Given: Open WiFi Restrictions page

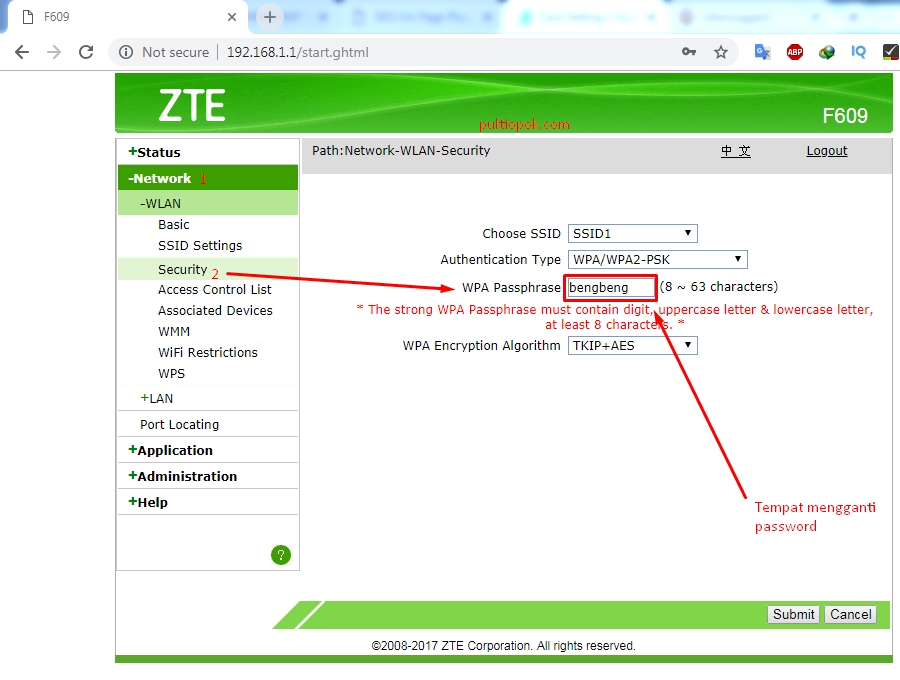Looking at the screenshot, I should 208,352.
